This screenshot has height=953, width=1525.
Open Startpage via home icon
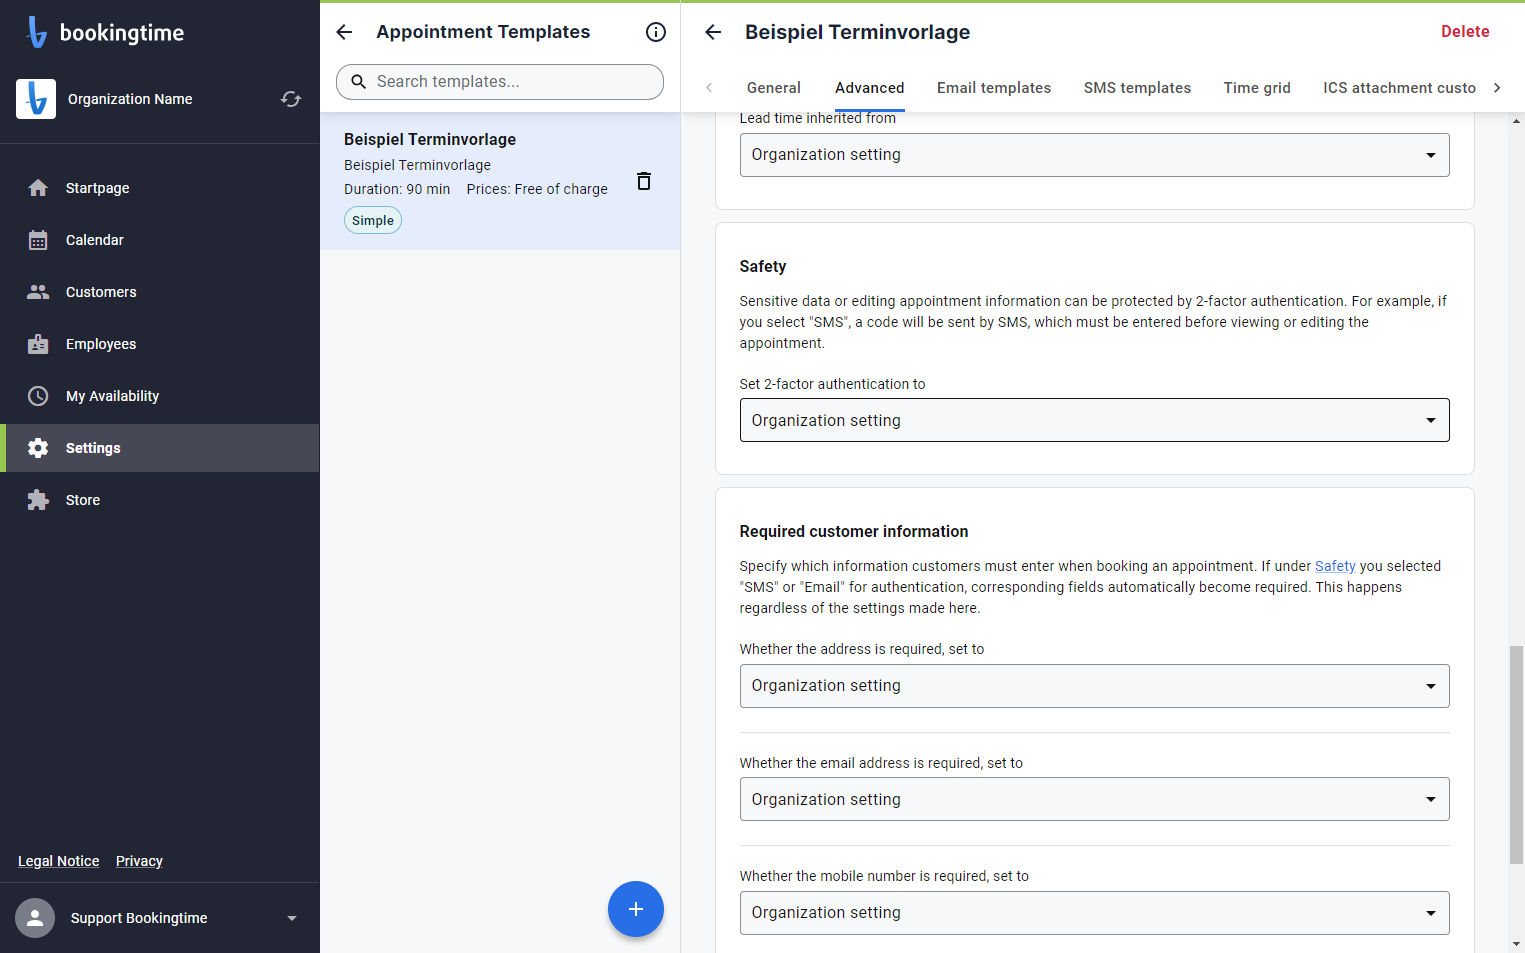tap(38, 188)
